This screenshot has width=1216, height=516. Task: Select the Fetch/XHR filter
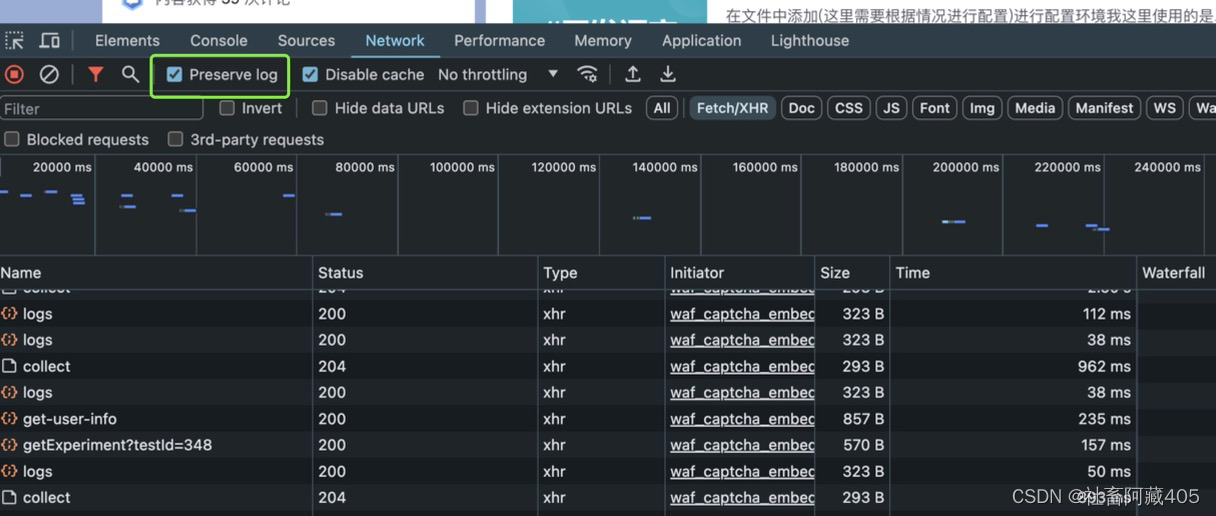point(732,108)
